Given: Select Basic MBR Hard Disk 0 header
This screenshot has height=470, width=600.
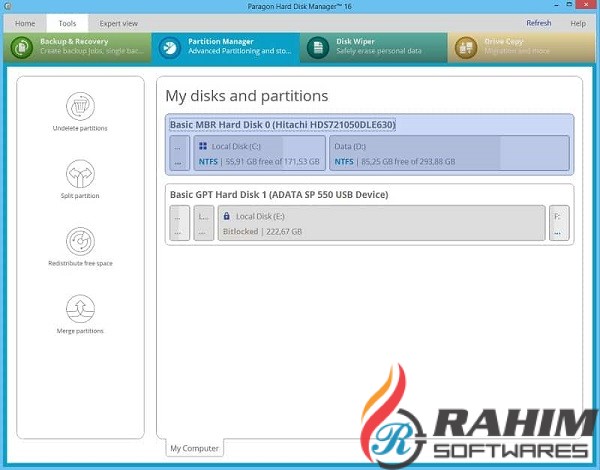Looking at the screenshot, I should pyautogui.click(x=282, y=125).
